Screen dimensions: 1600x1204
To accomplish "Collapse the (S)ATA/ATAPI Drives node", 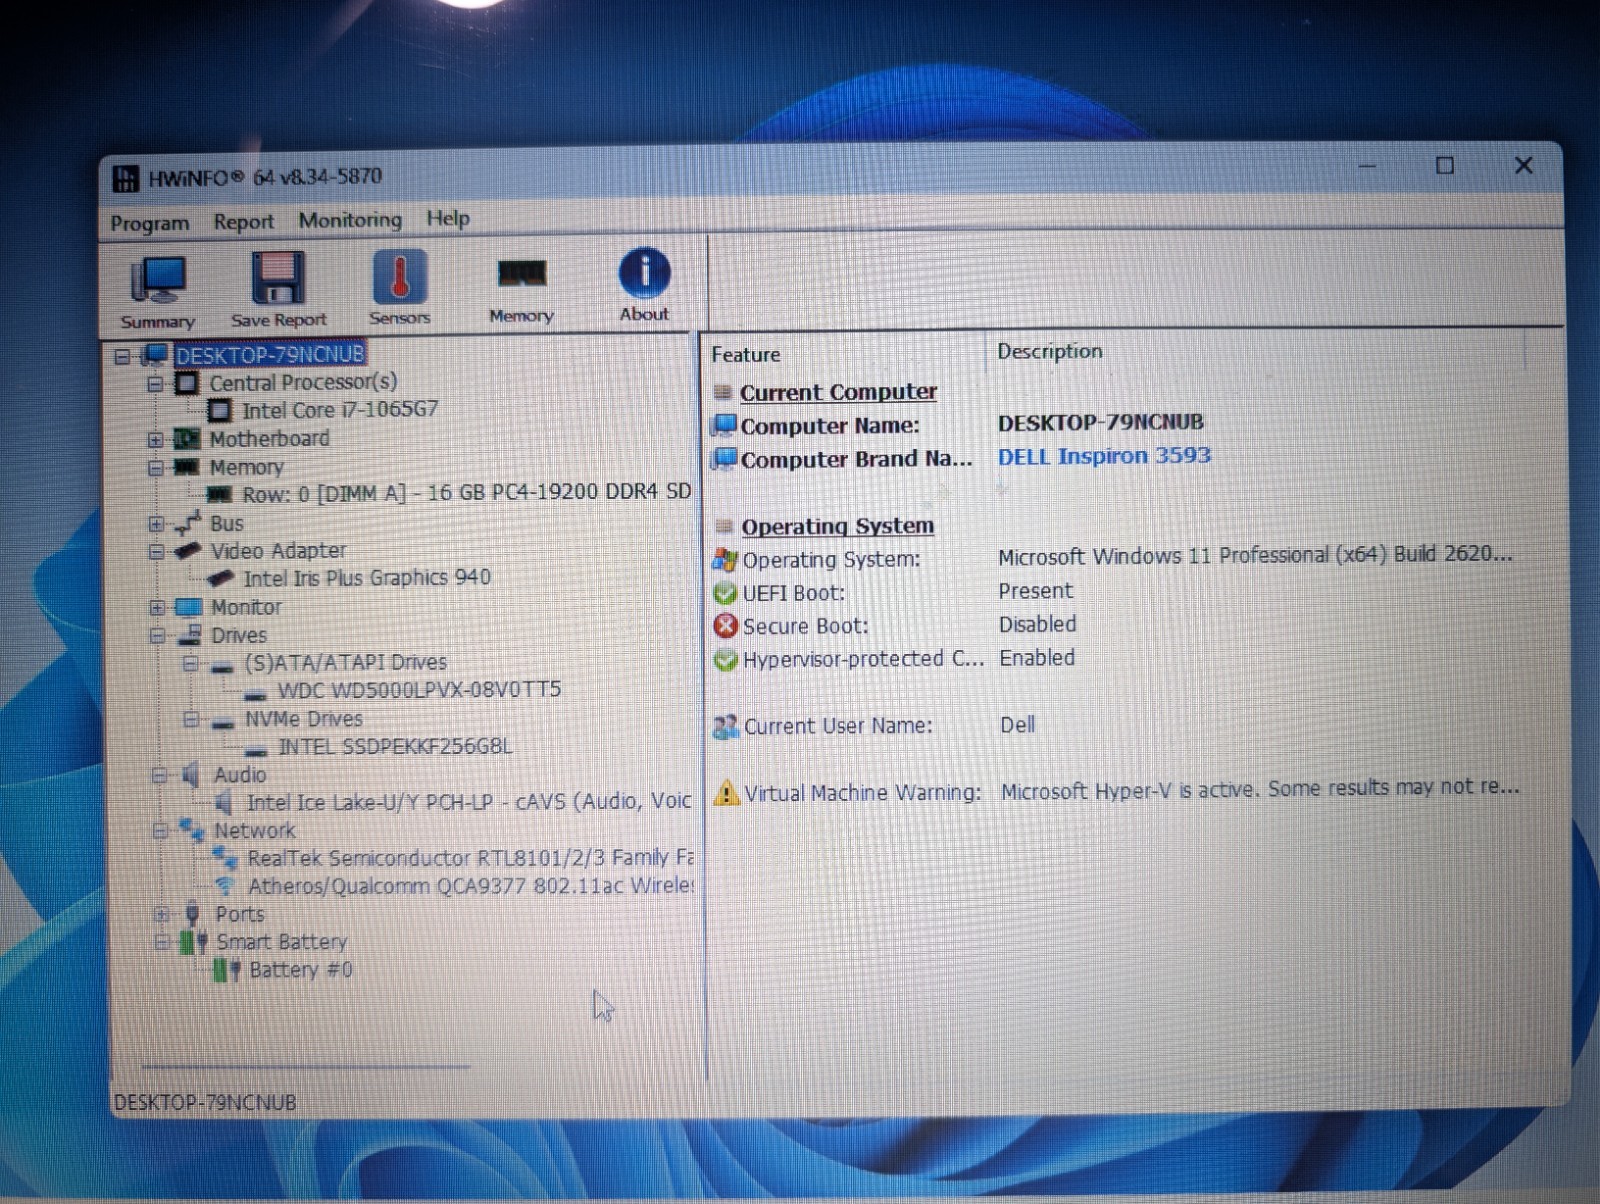I will pyautogui.click(x=190, y=663).
